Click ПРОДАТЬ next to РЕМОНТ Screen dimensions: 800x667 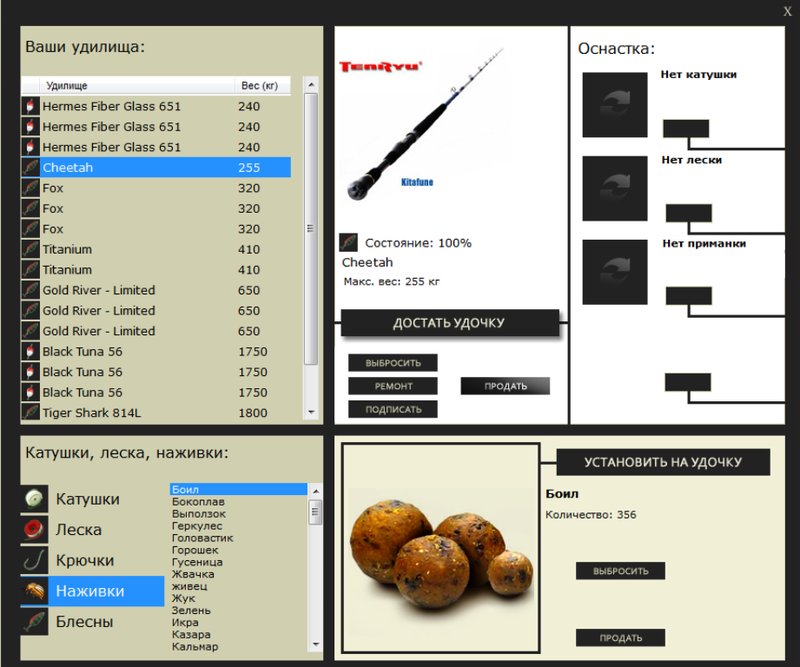point(505,386)
